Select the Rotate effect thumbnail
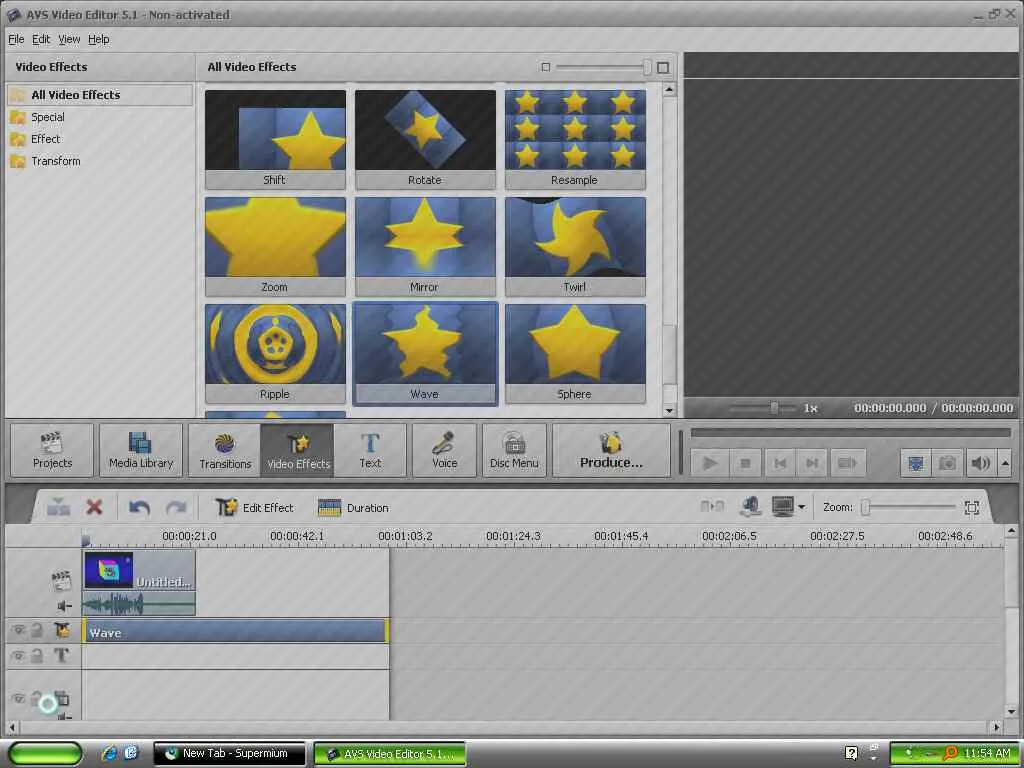 (x=425, y=139)
